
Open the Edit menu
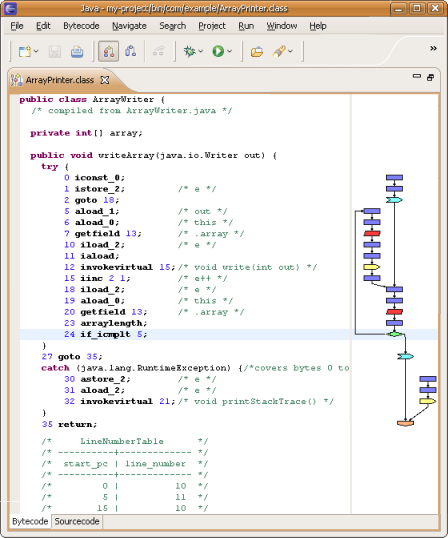click(x=43, y=26)
